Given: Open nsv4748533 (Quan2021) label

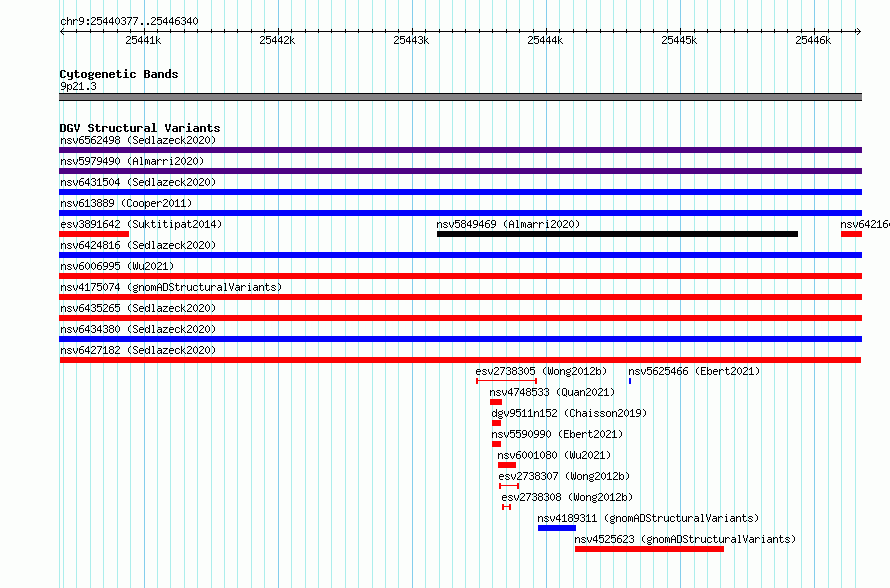Looking at the screenshot, I should (x=552, y=392).
